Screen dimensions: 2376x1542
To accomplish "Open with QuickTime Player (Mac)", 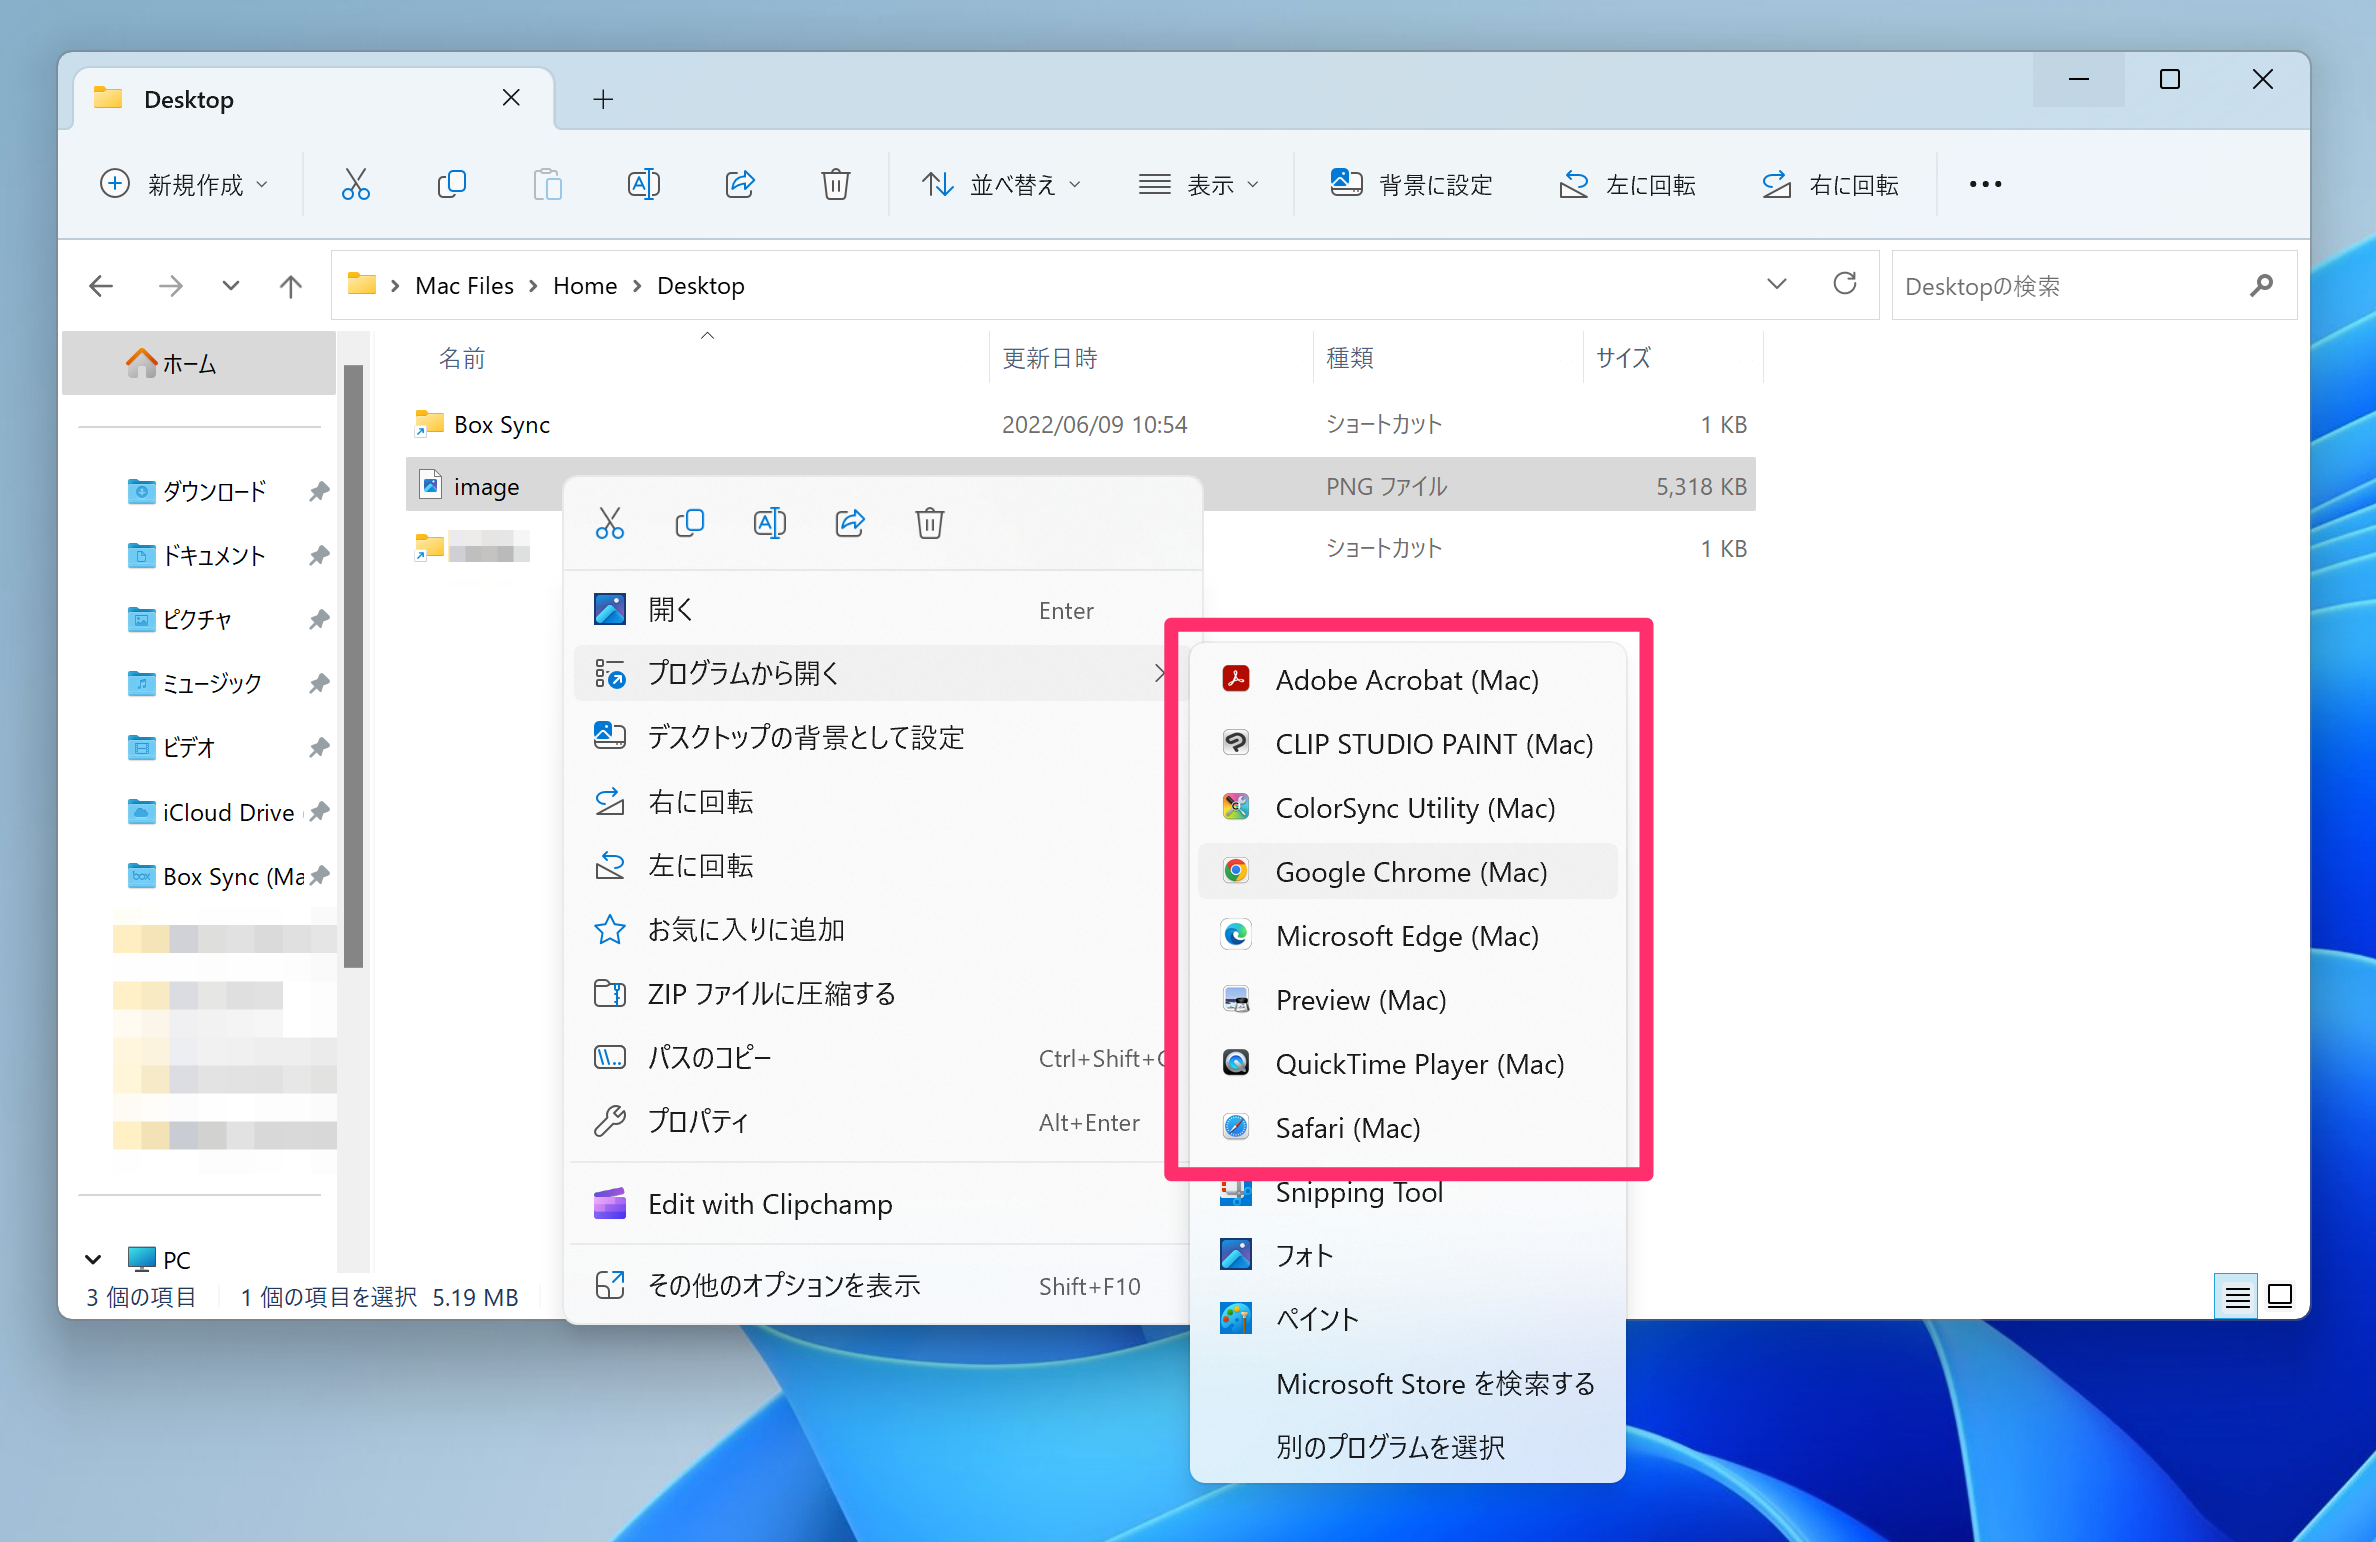I will click(x=1408, y=1063).
